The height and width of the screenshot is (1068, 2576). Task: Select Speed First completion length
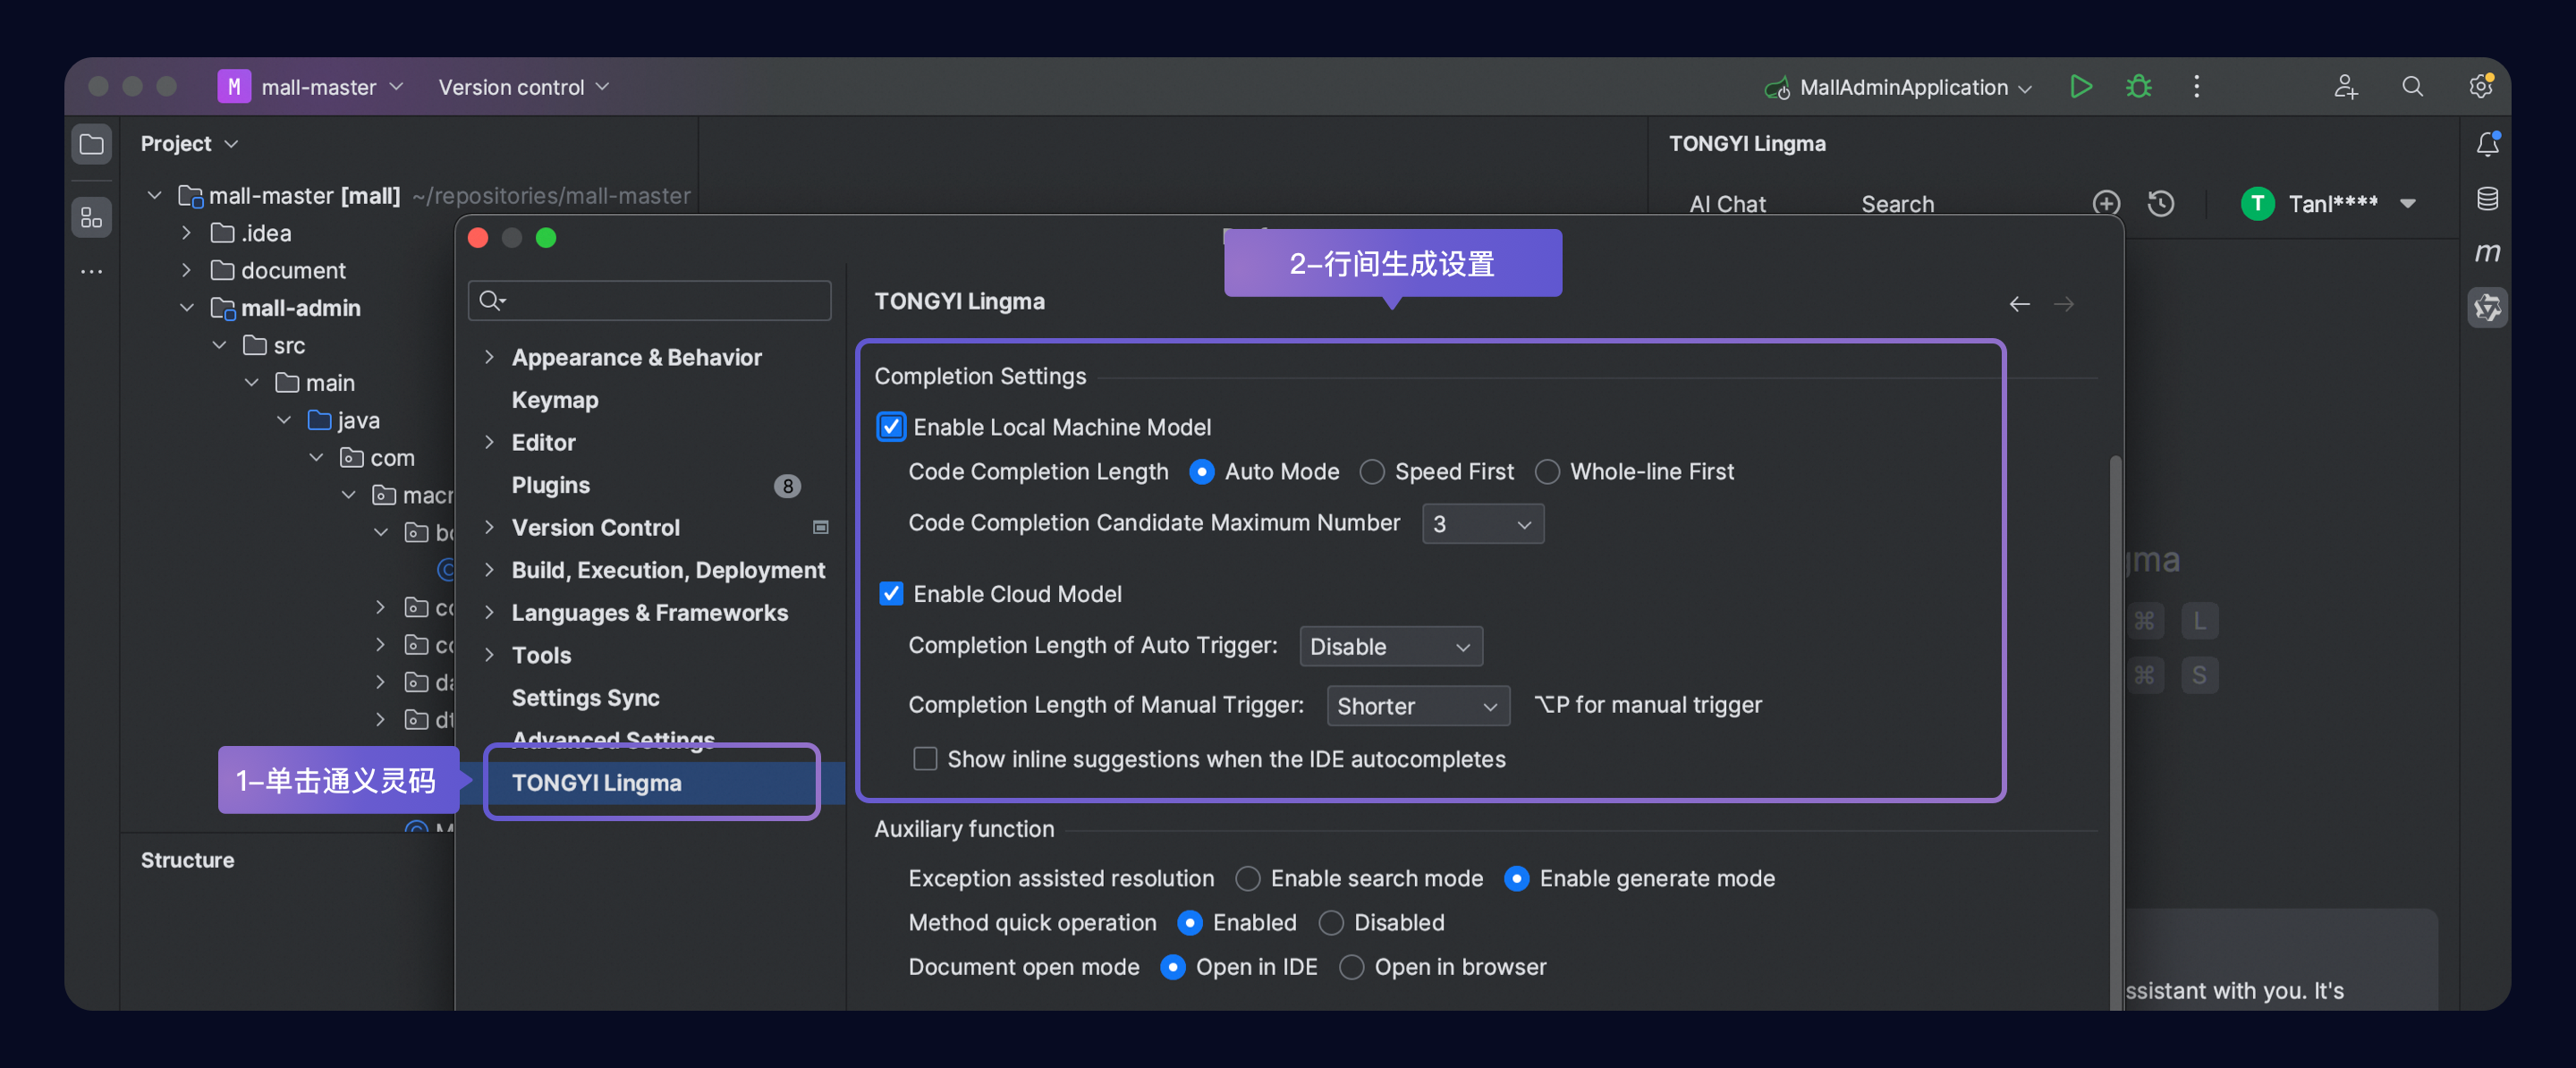click(1372, 472)
